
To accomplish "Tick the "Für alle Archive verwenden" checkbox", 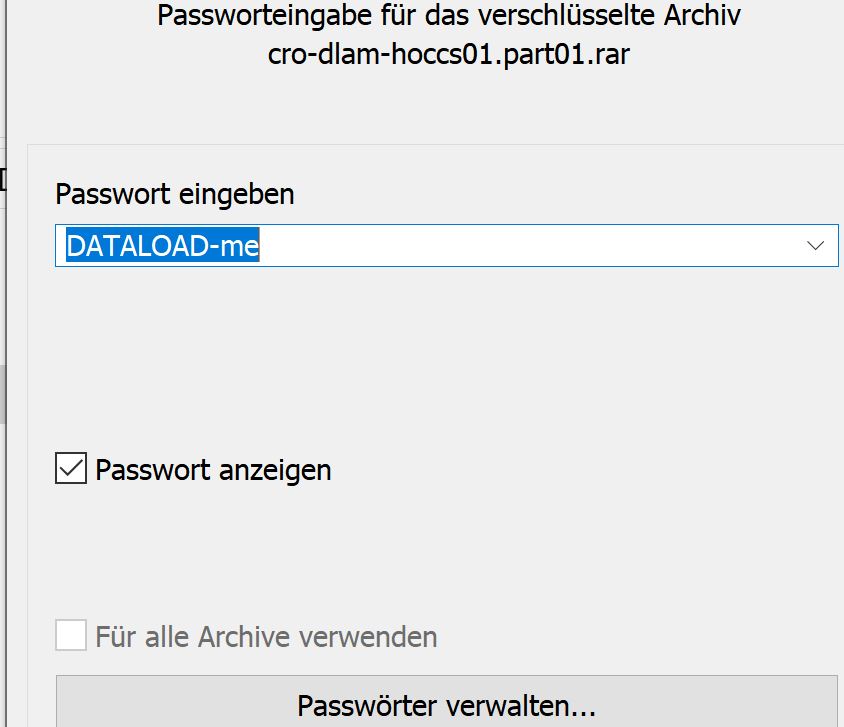I will click(71, 635).
